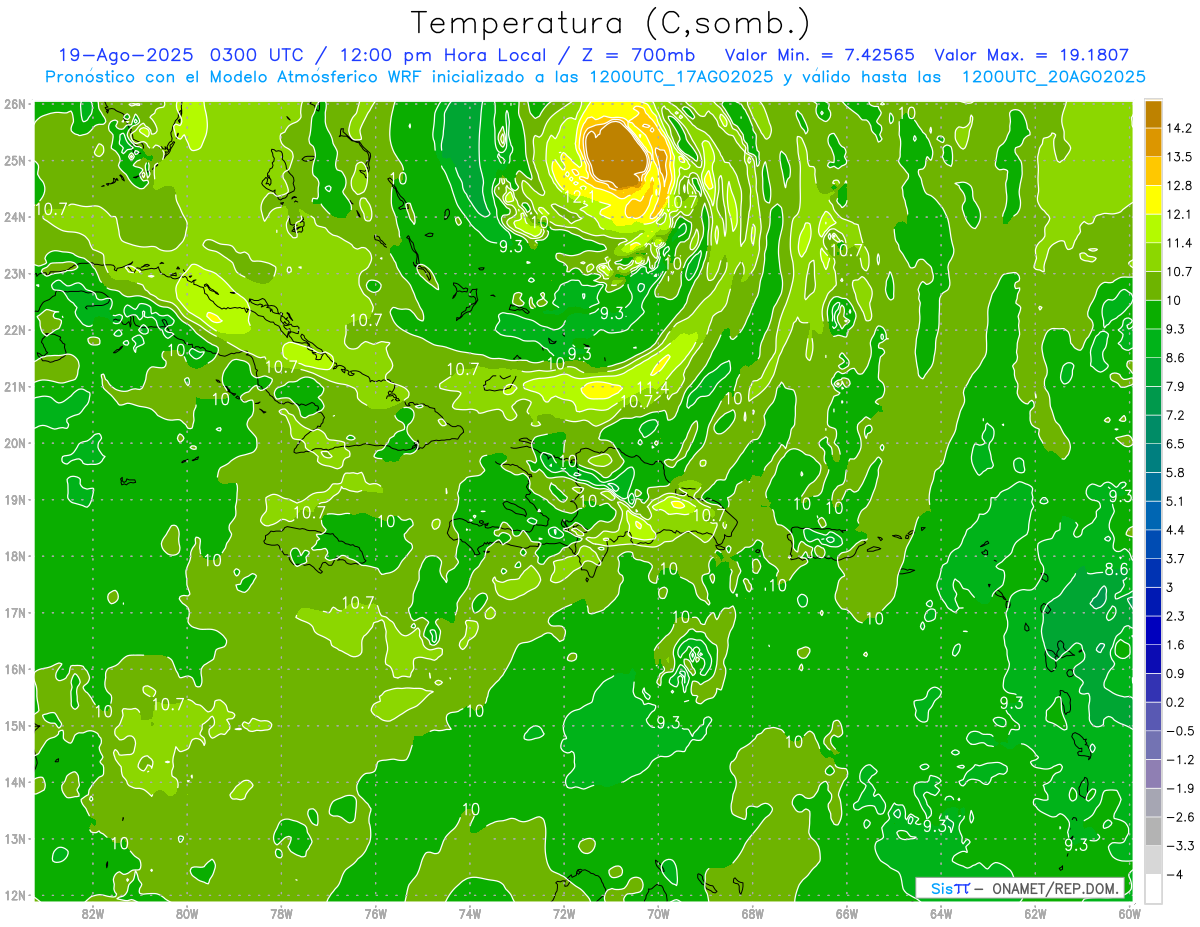Click the 7.9 label on the color scale
Image resolution: width=1200 pixels, height=927 pixels.
click(1175, 386)
